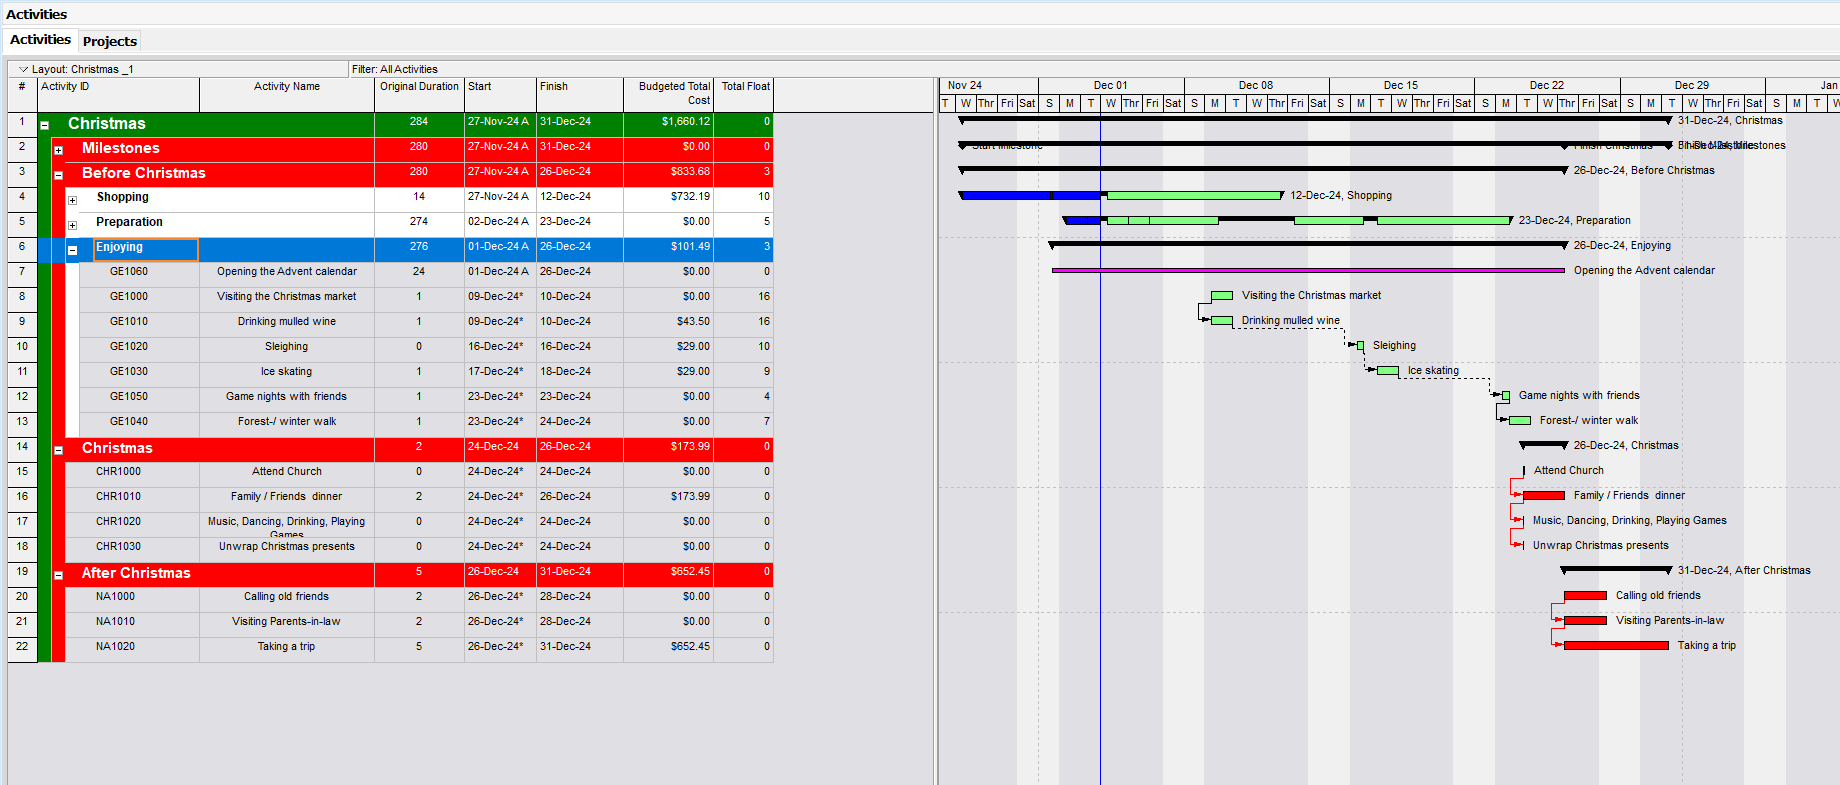Expand the Milestones group
1840x785 pixels.
point(59,150)
